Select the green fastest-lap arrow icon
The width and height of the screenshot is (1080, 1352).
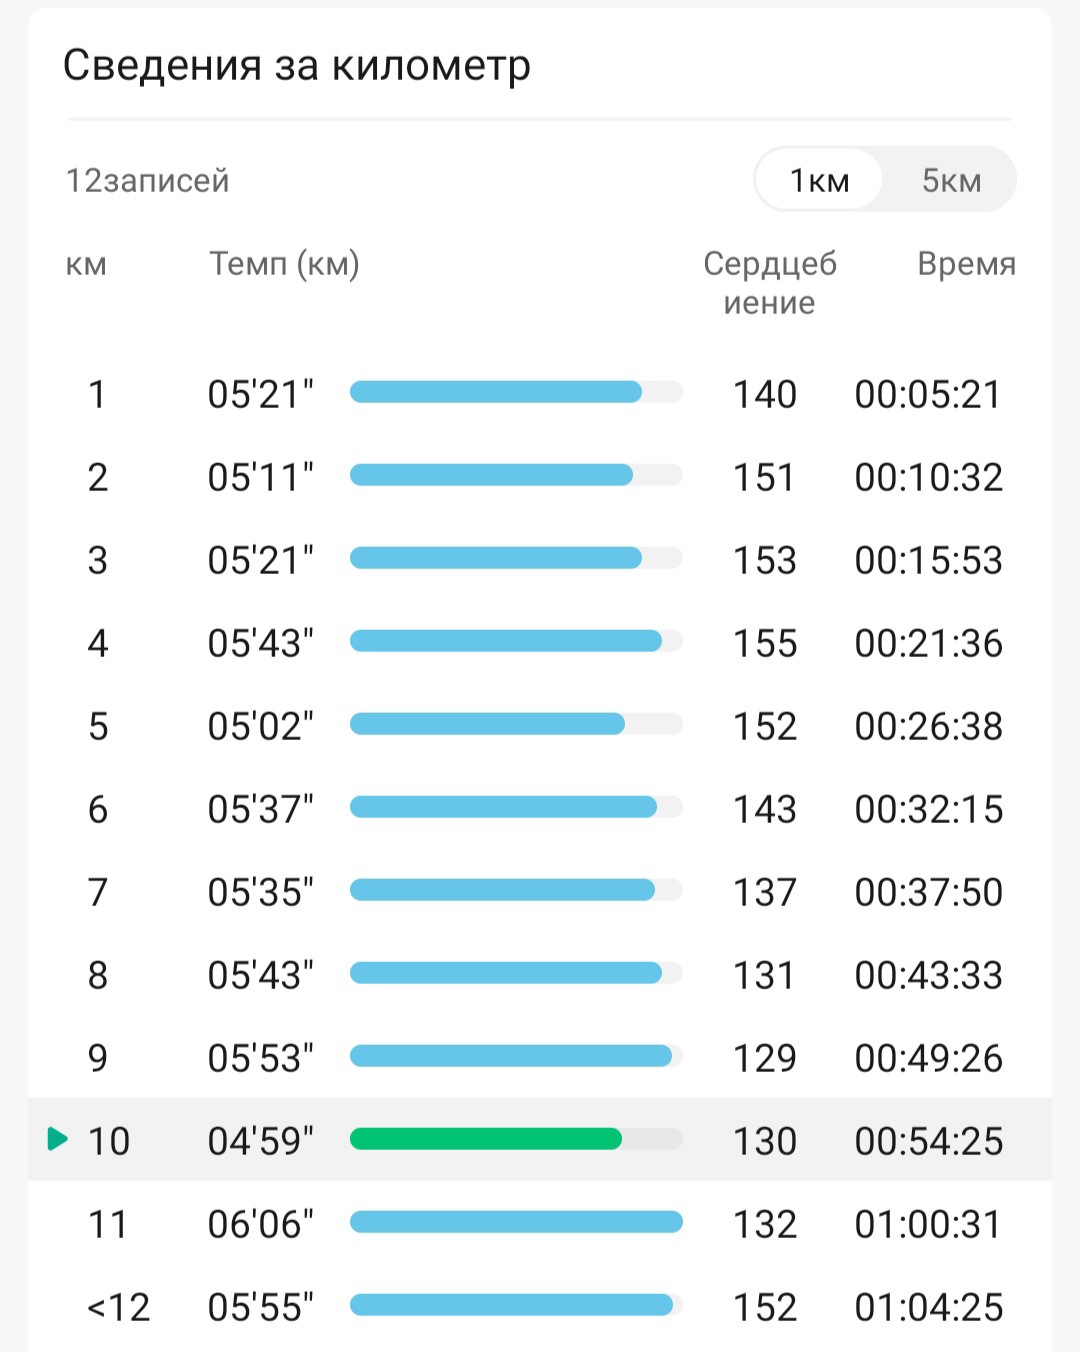point(58,1138)
